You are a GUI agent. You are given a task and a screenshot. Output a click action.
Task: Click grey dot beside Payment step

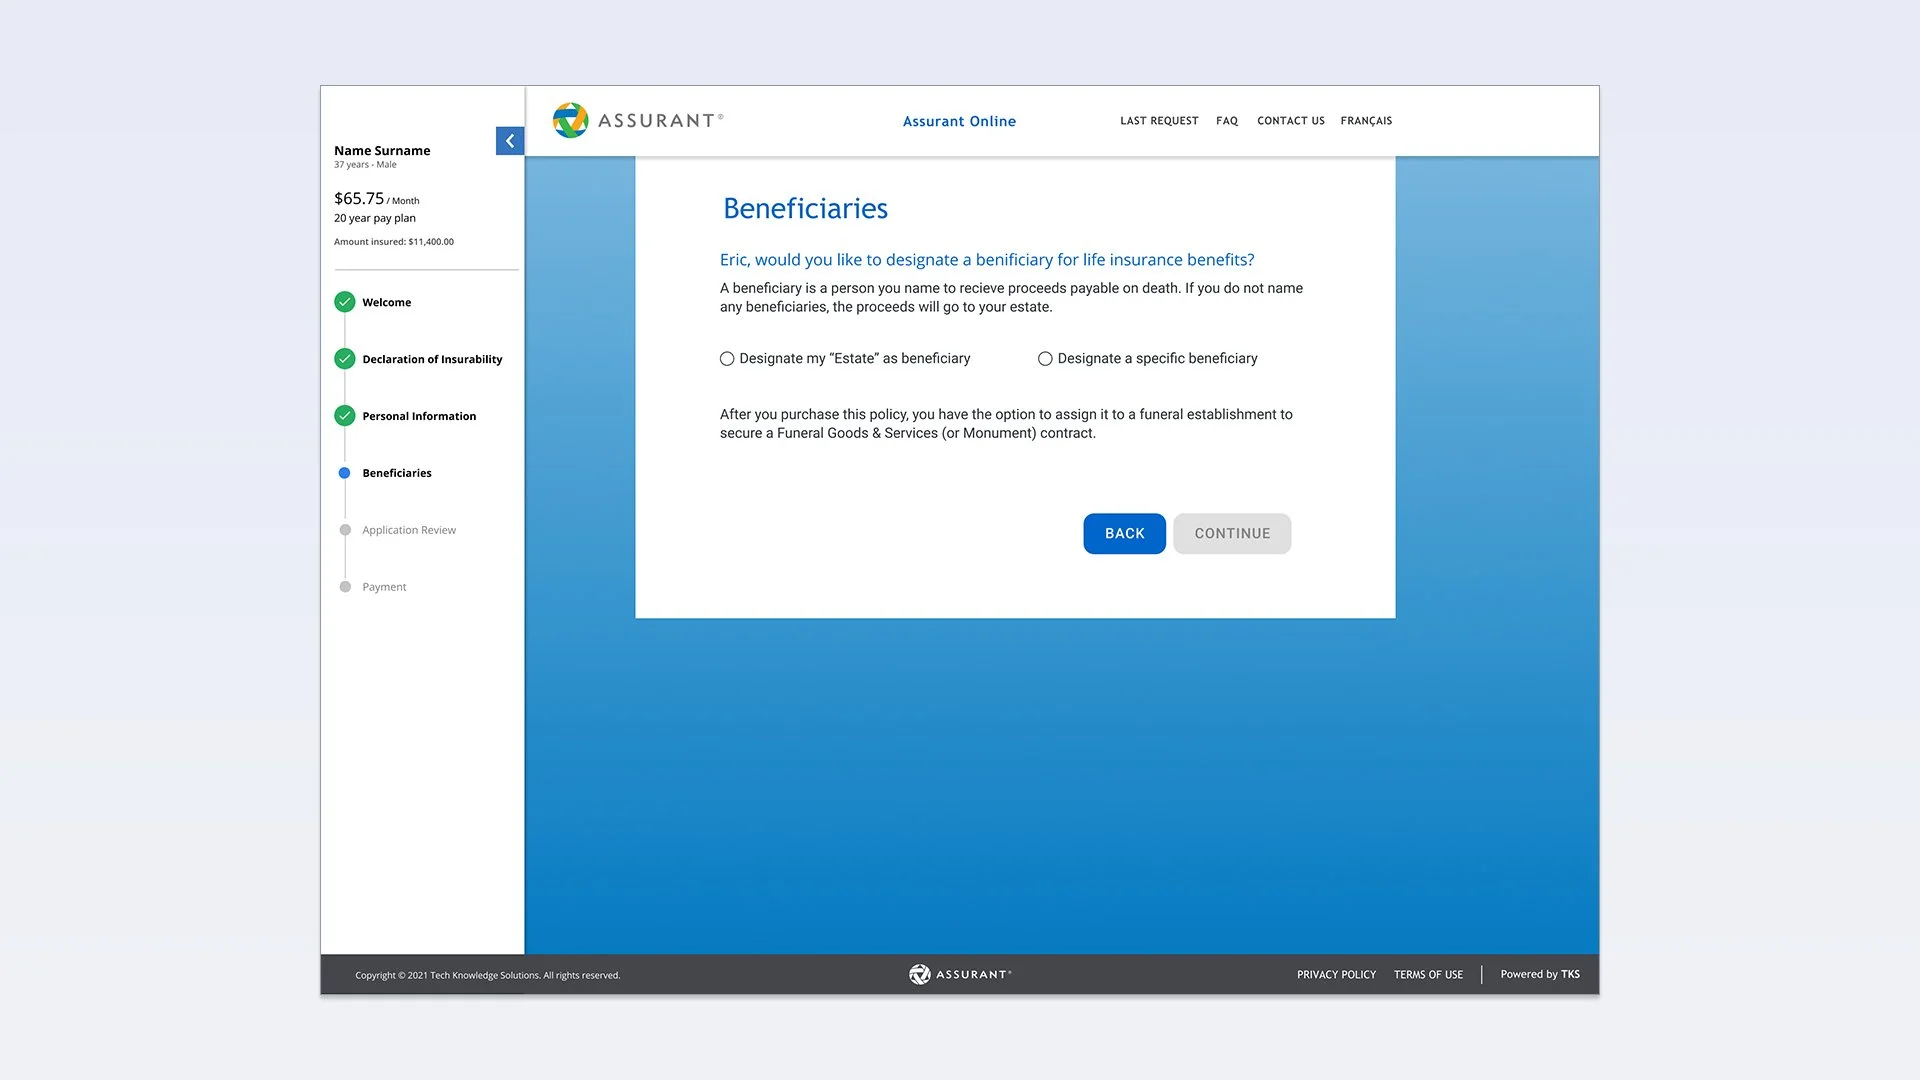click(345, 587)
